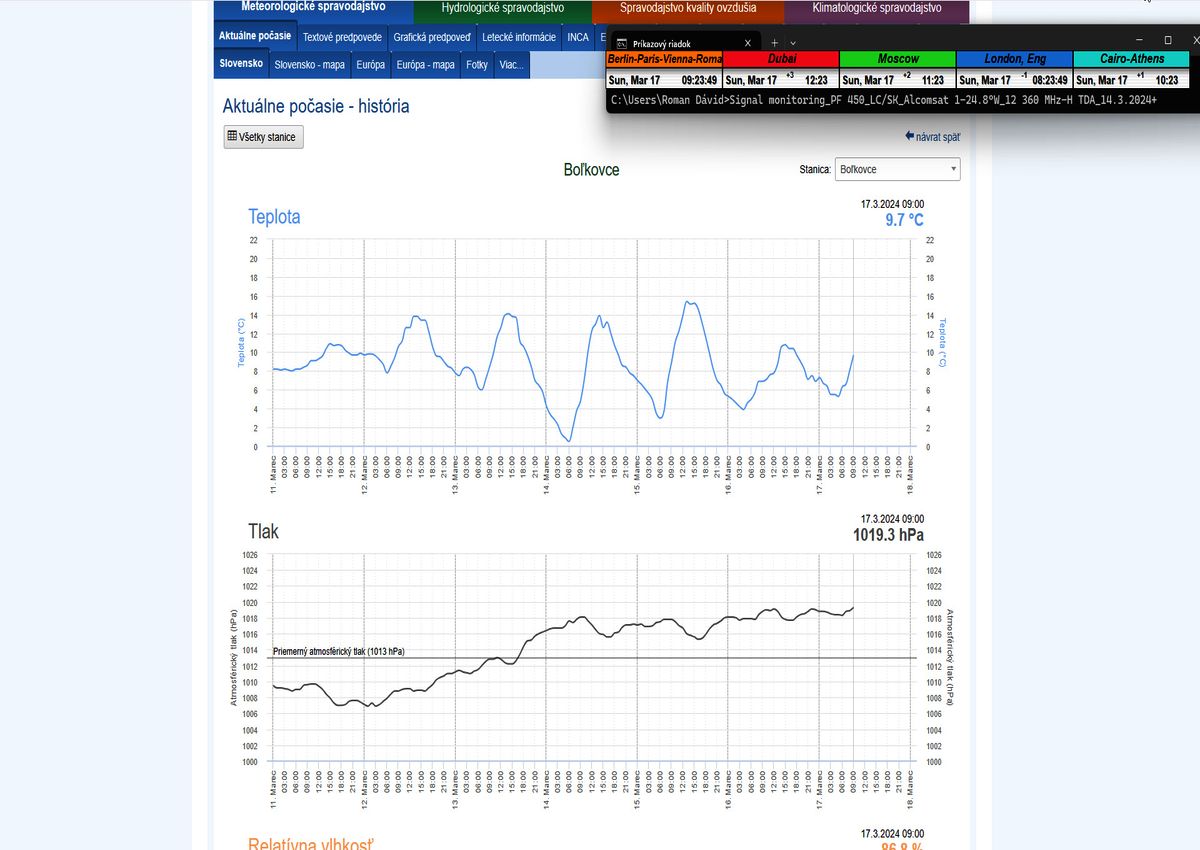Click the návrat späť link
1200x850 pixels.
938,135
